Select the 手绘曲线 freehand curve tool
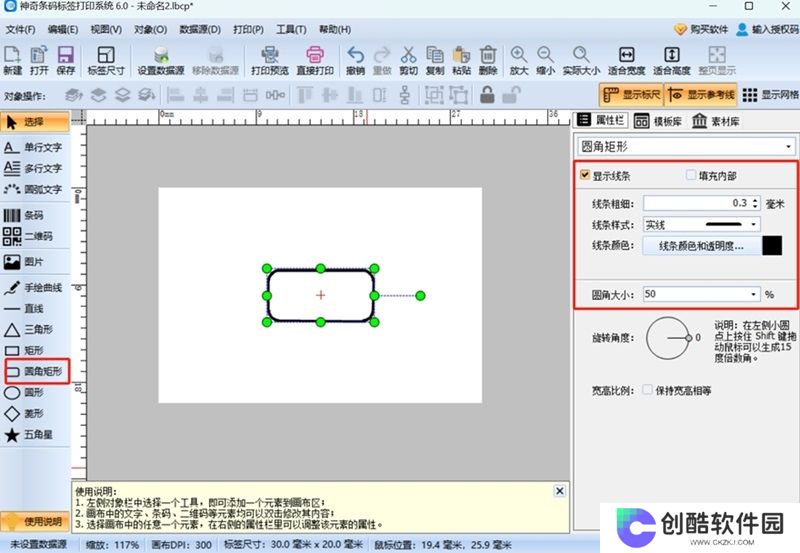The image size is (800, 553). coord(35,288)
